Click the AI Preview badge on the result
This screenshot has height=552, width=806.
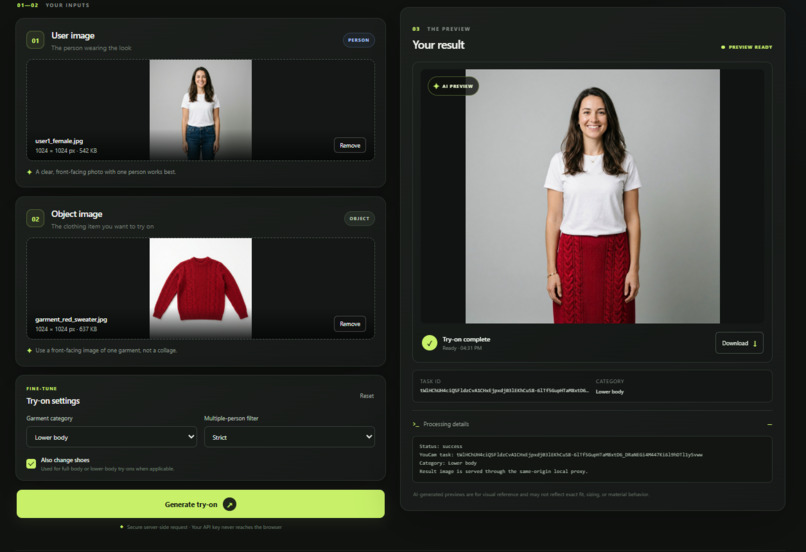(453, 86)
